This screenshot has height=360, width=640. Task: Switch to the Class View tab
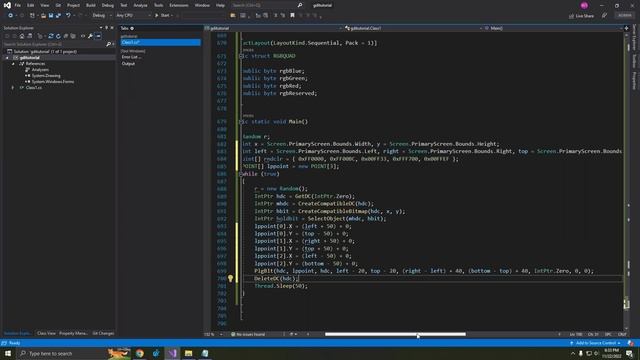point(46,333)
